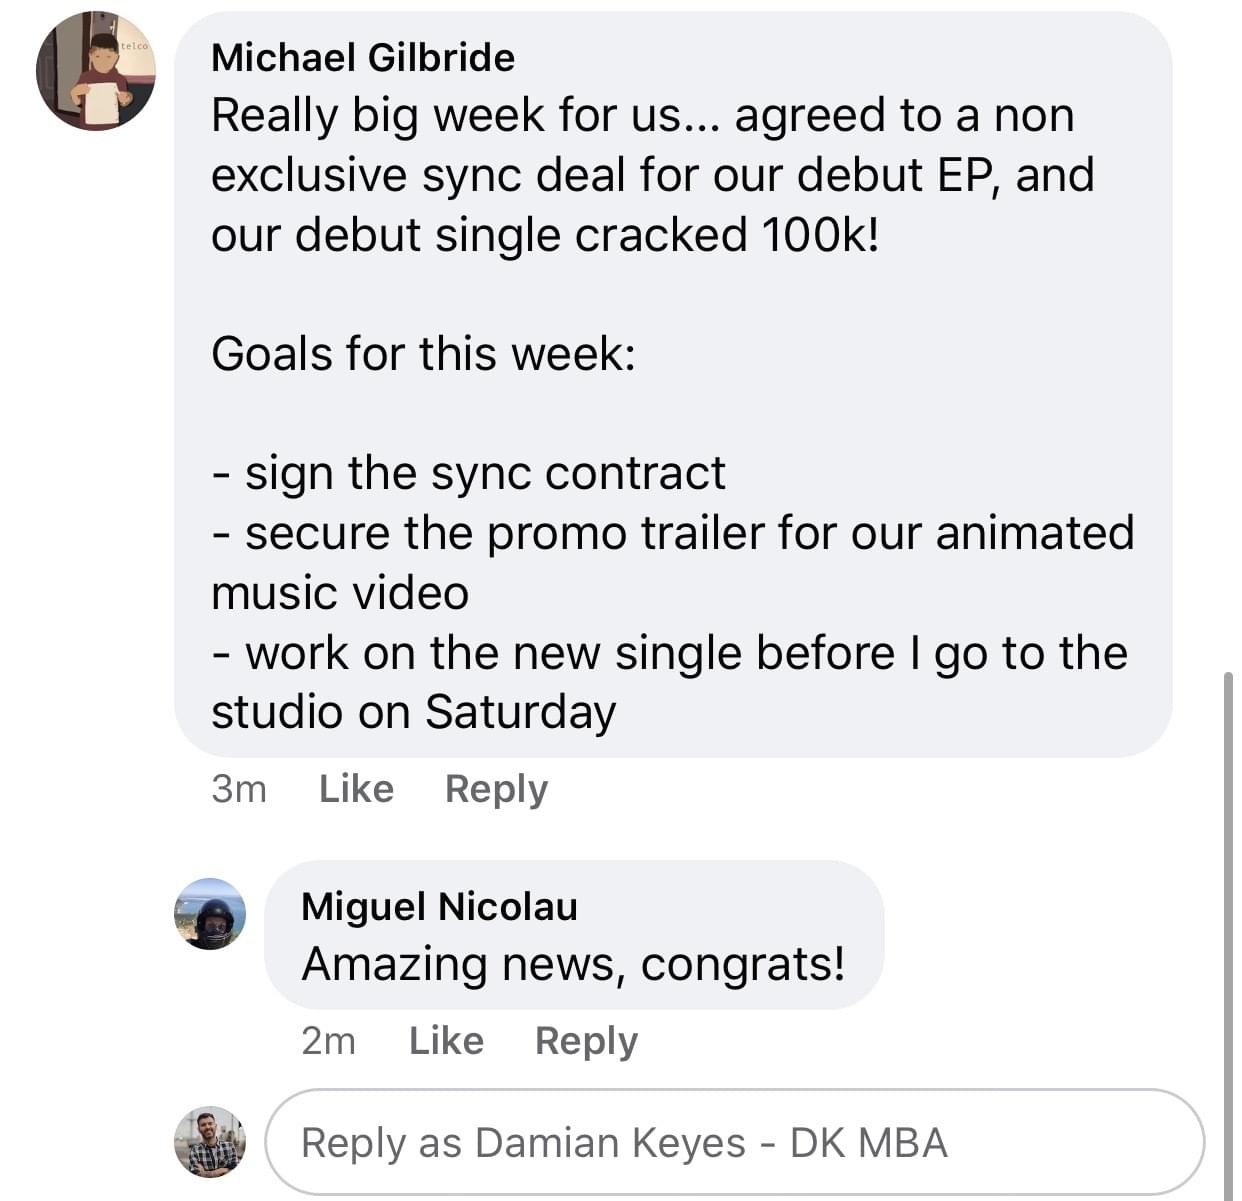This screenshot has height=1201, width=1242.
Task: Like Michael Gilbride's comment
Action: [356, 789]
